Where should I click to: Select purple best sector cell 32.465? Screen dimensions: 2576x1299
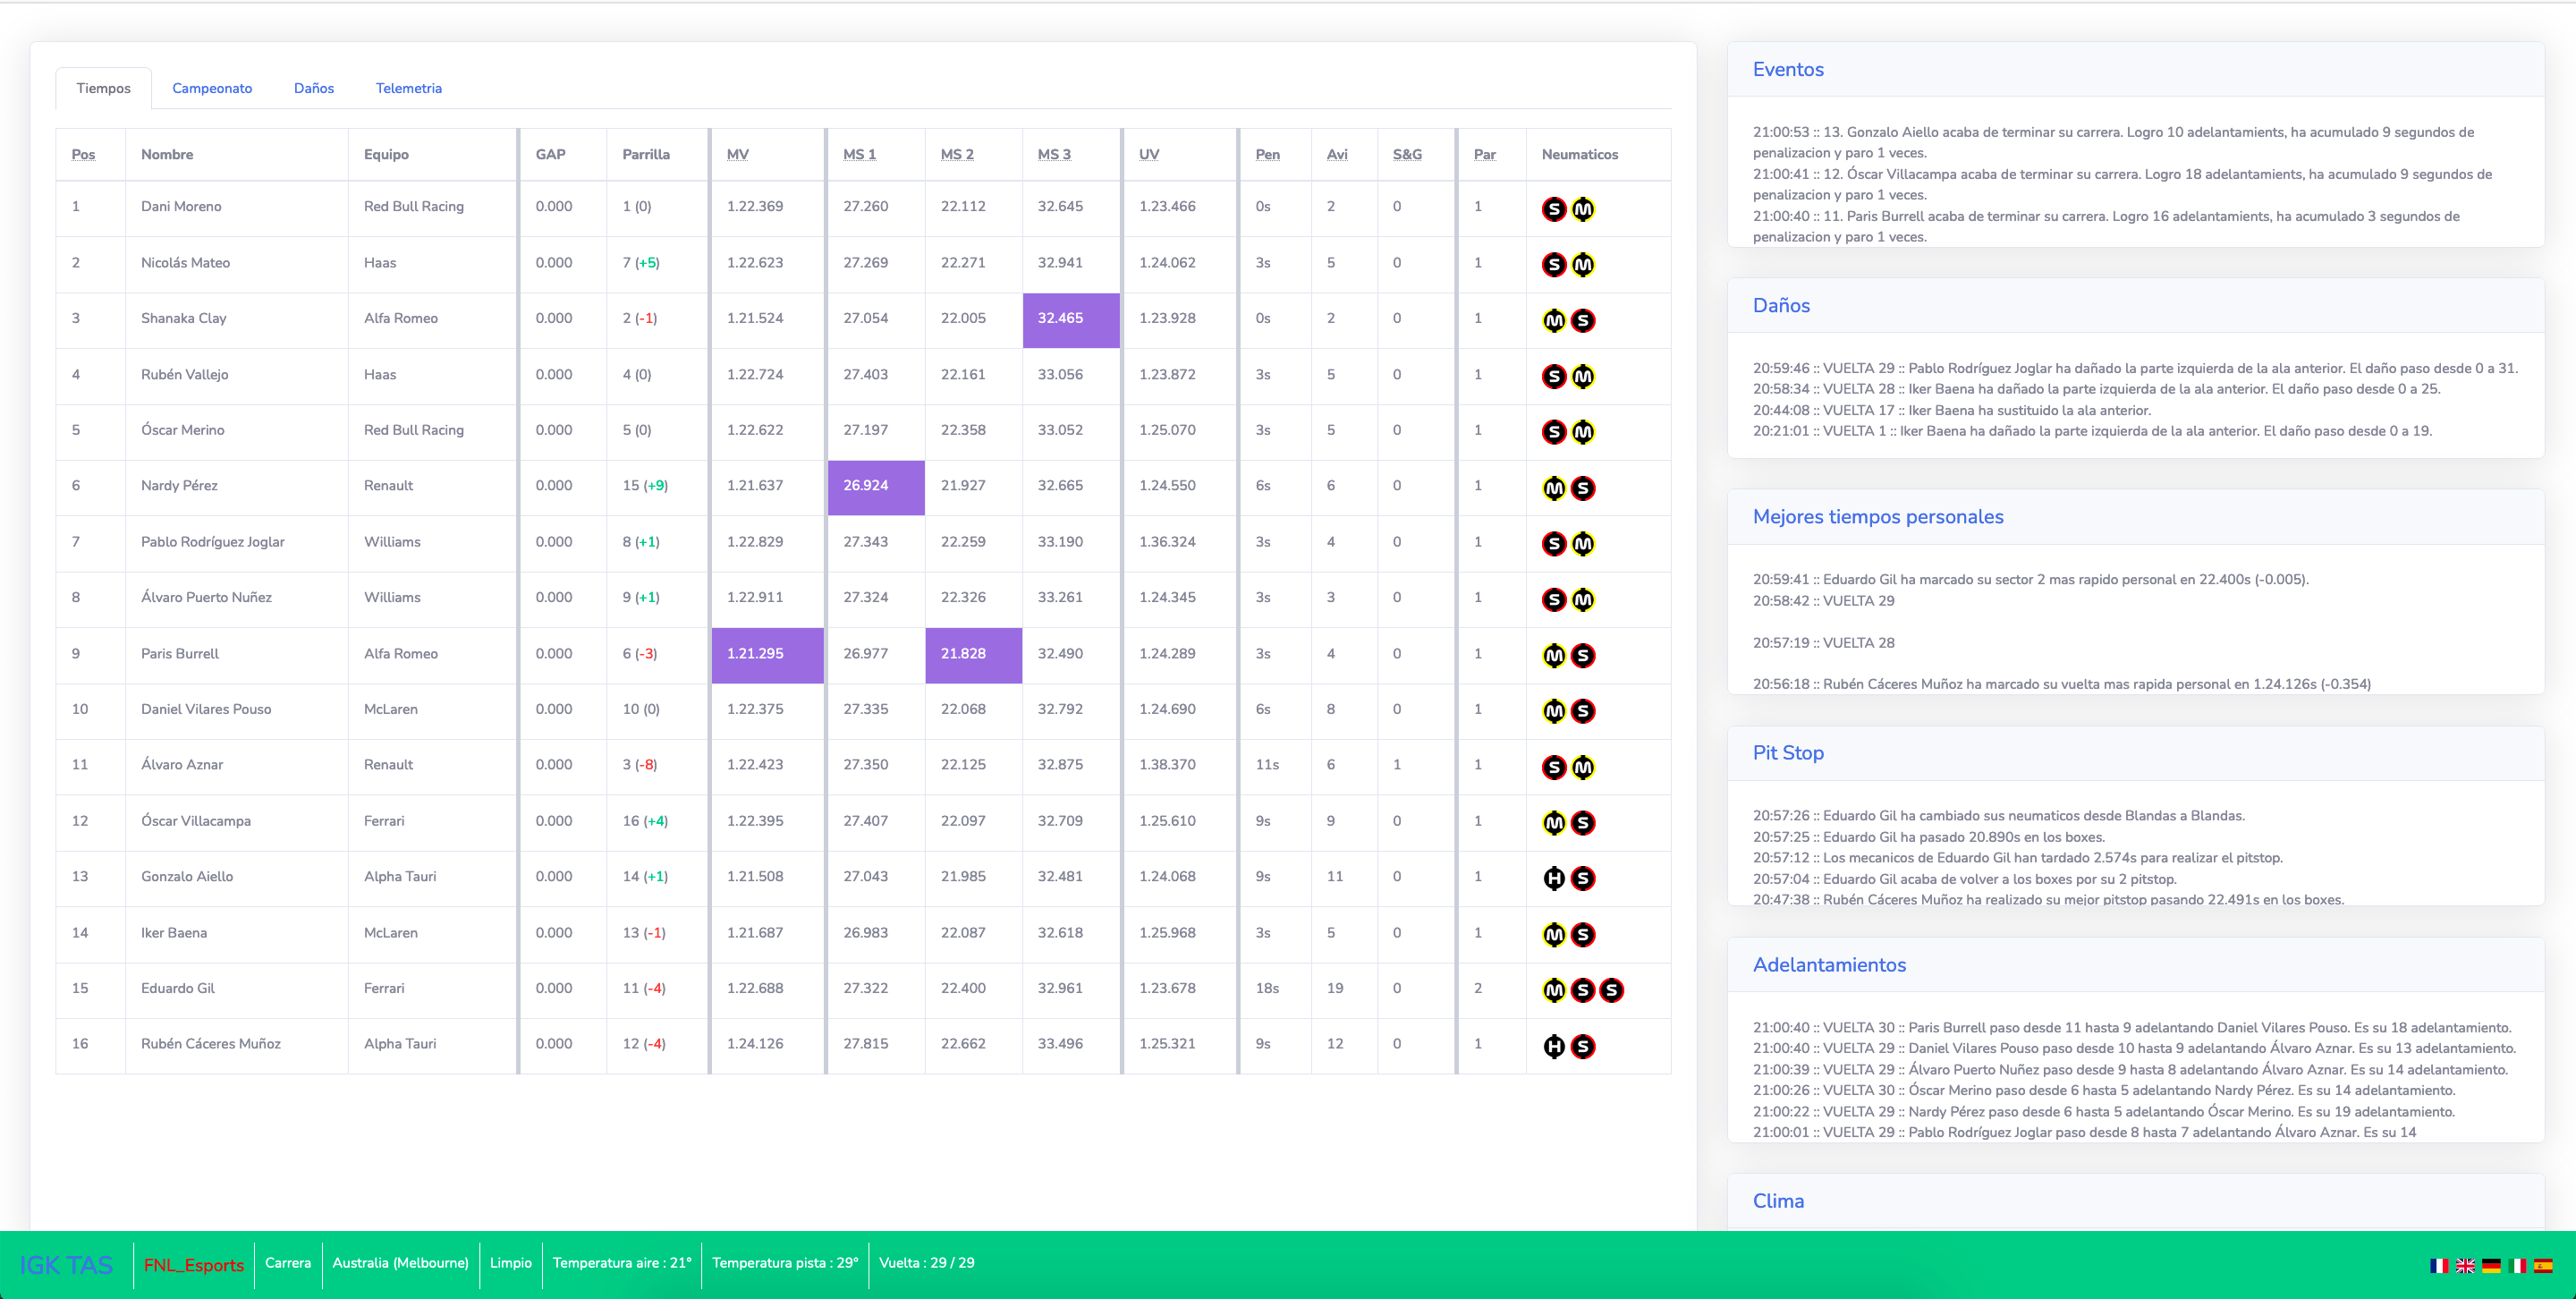pyautogui.click(x=1071, y=319)
